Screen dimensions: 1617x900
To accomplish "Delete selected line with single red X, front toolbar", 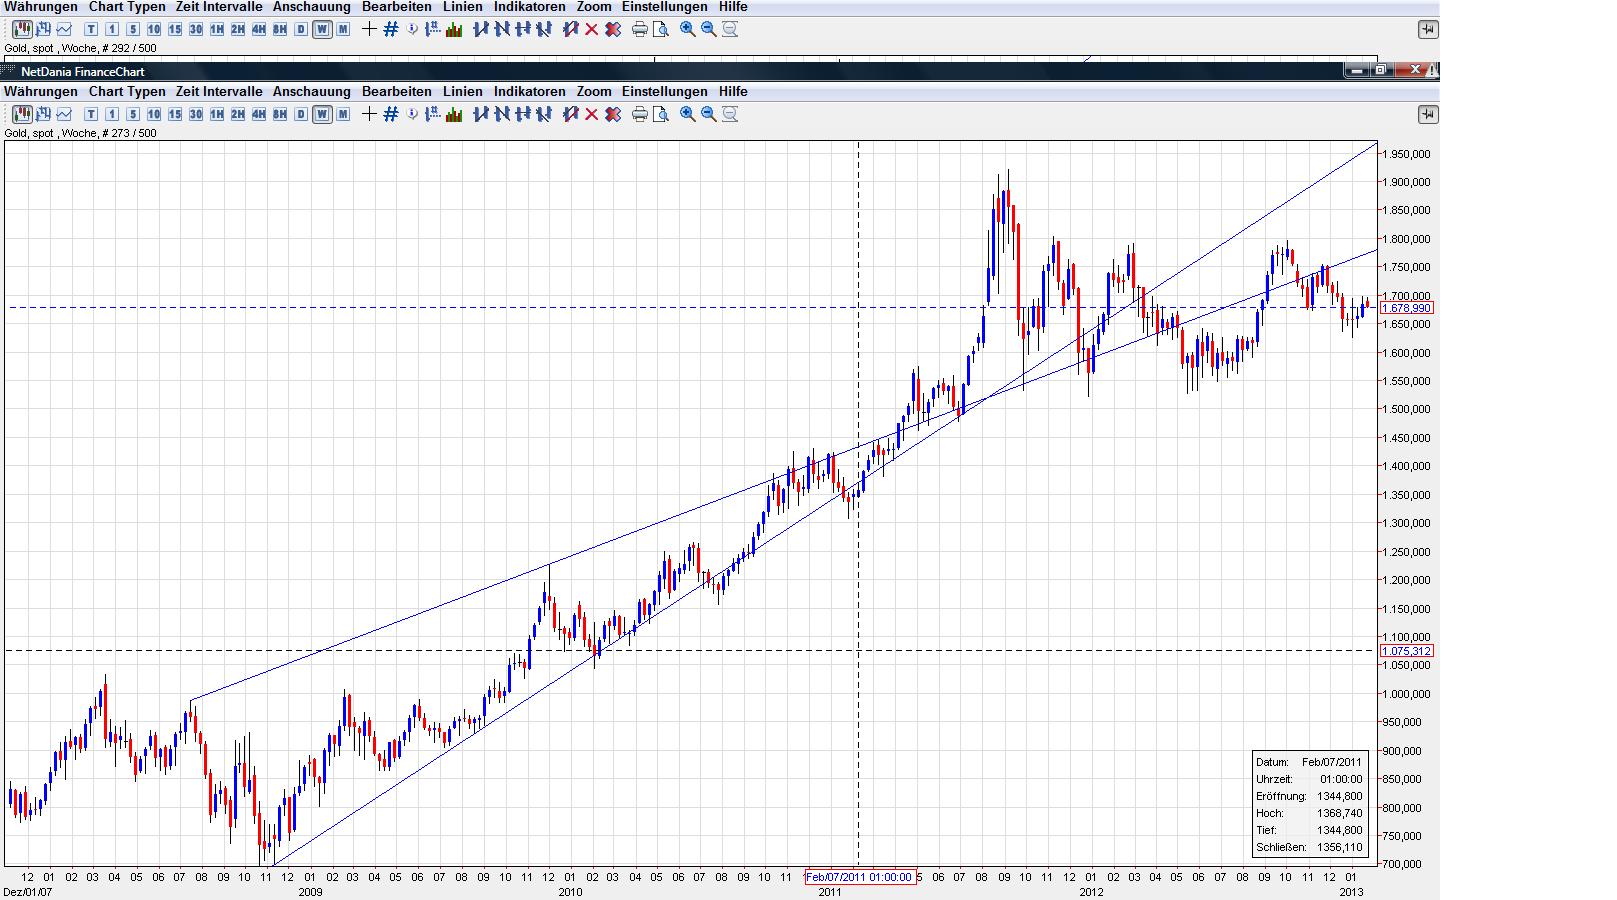I will [x=591, y=114].
